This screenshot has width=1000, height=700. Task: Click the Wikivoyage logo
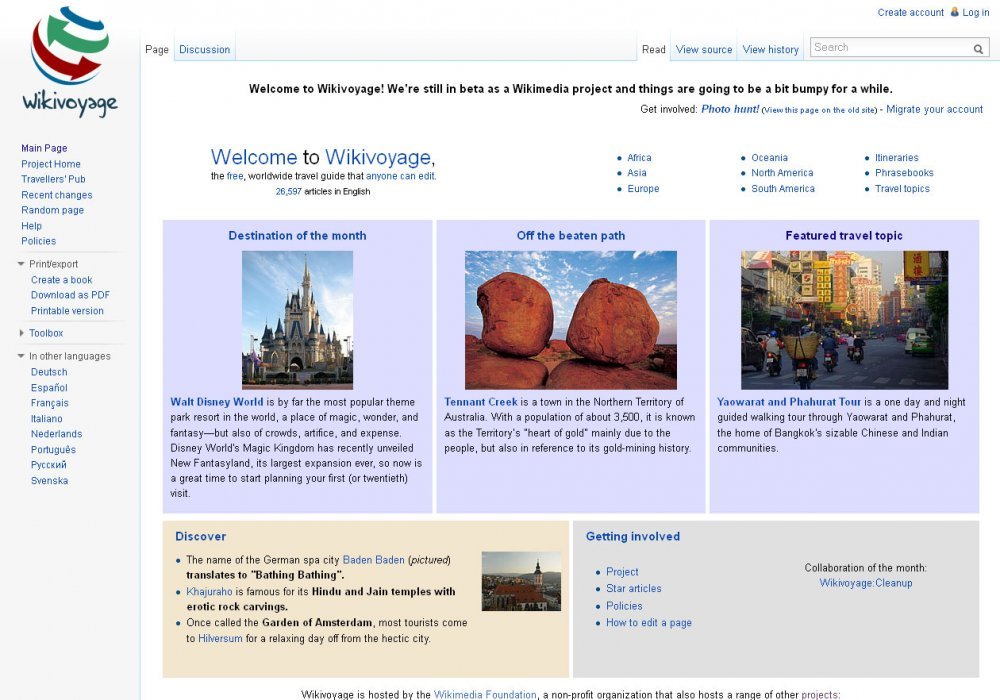70,61
